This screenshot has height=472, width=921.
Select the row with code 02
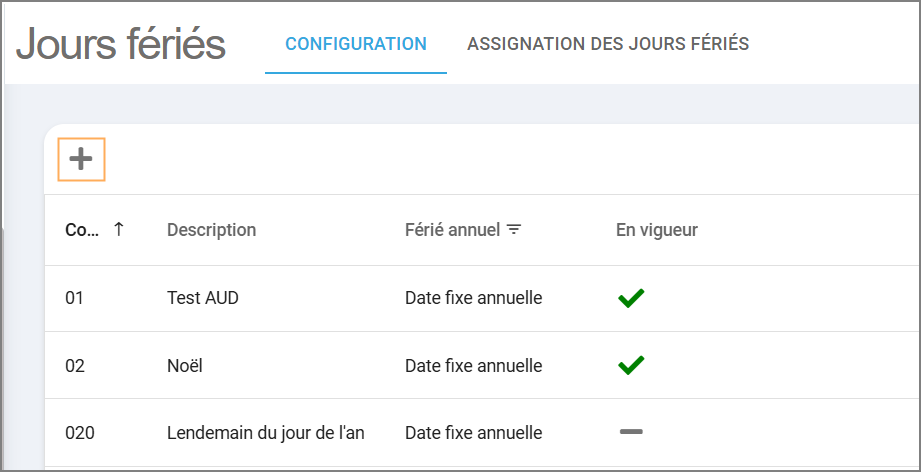tap(75, 365)
